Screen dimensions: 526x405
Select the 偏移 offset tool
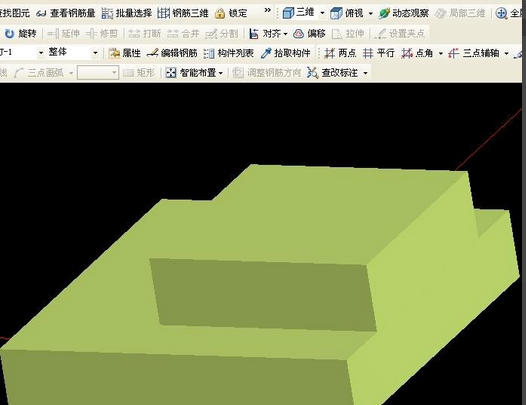pos(309,34)
